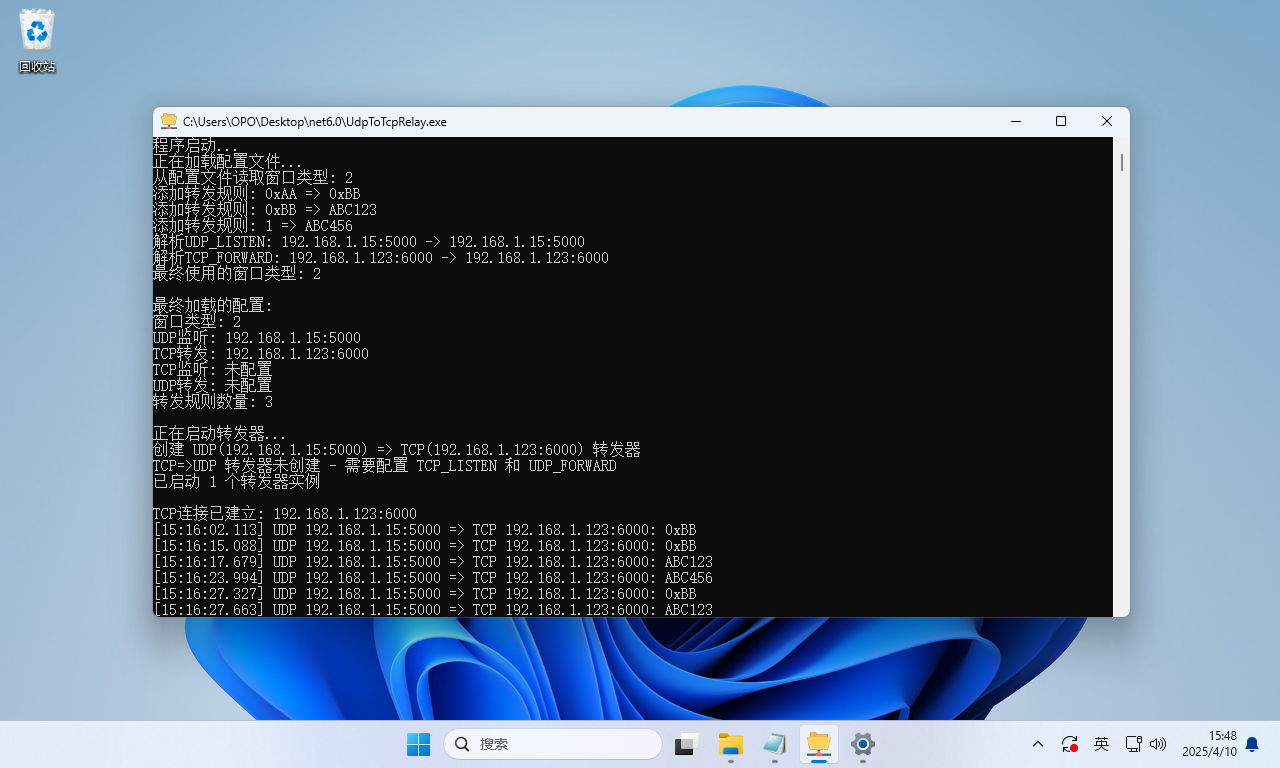The width and height of the screenshot is (1280, 768).
Task: Click the log entry timestamped 15:16:27.663
Action: (x=433, y=609)
